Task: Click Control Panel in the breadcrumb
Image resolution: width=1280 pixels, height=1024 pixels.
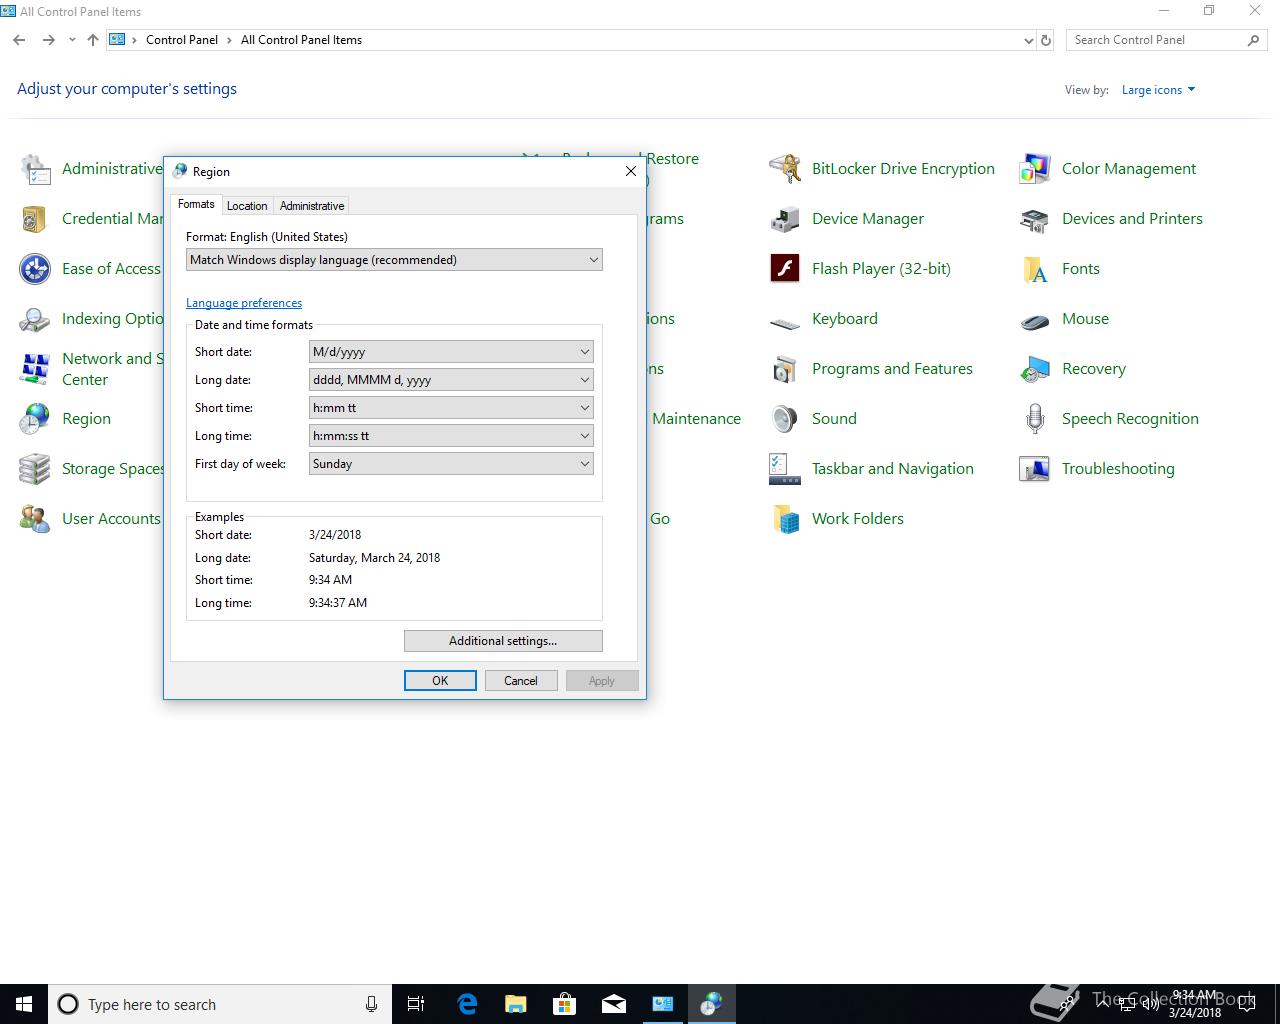Action: [182, 40]
